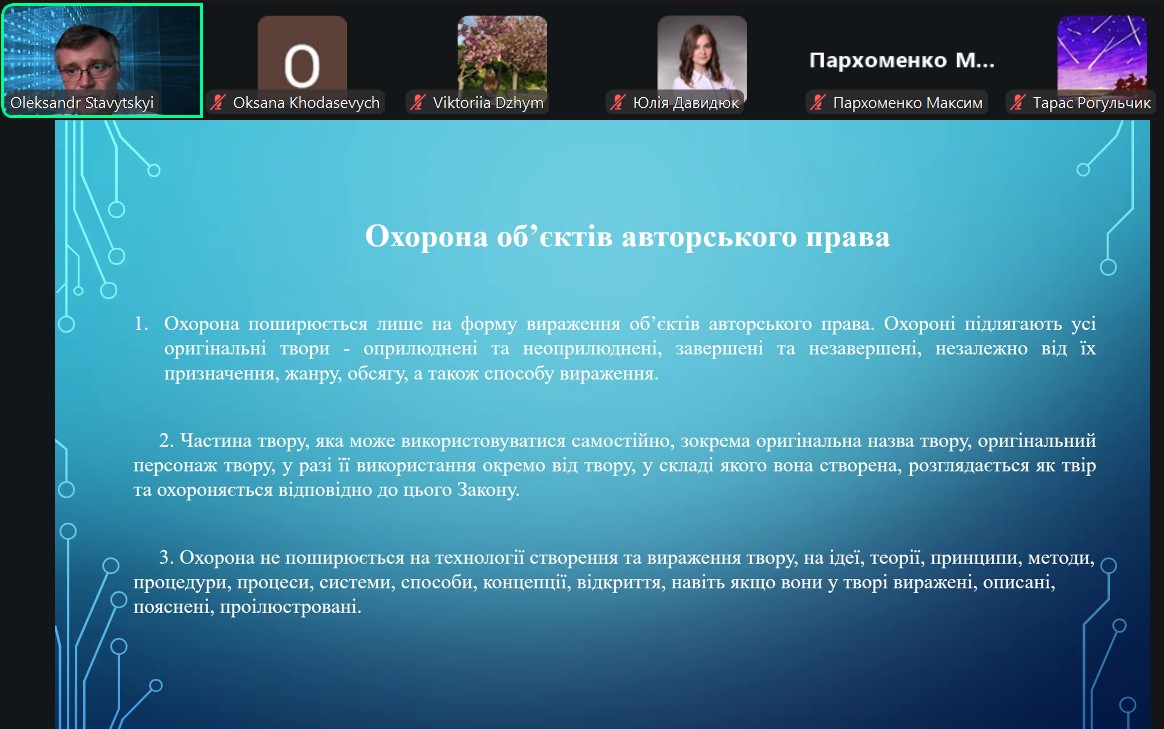Click the Oleksandr Stavytskyi name label

(x=82, y=102)
